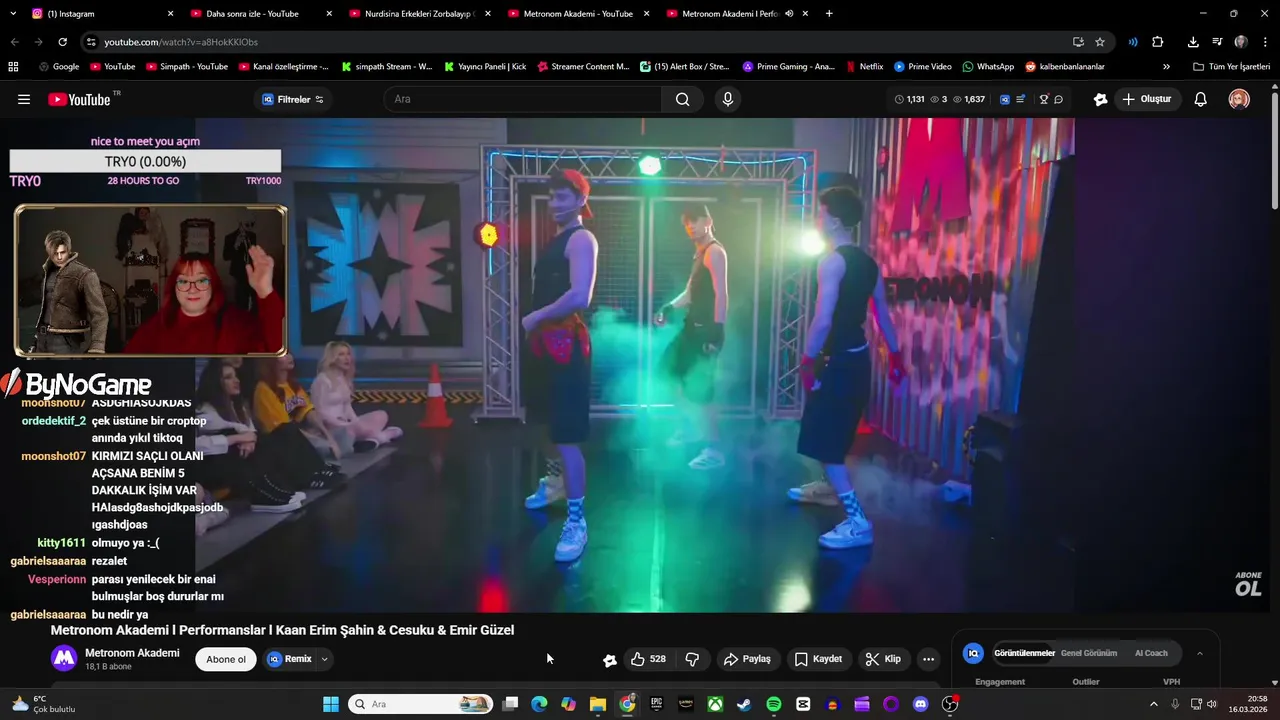Viewport: 1280px width, 720px height.
Task: Click the Oluştur create button
Action: pos(1147,99)
